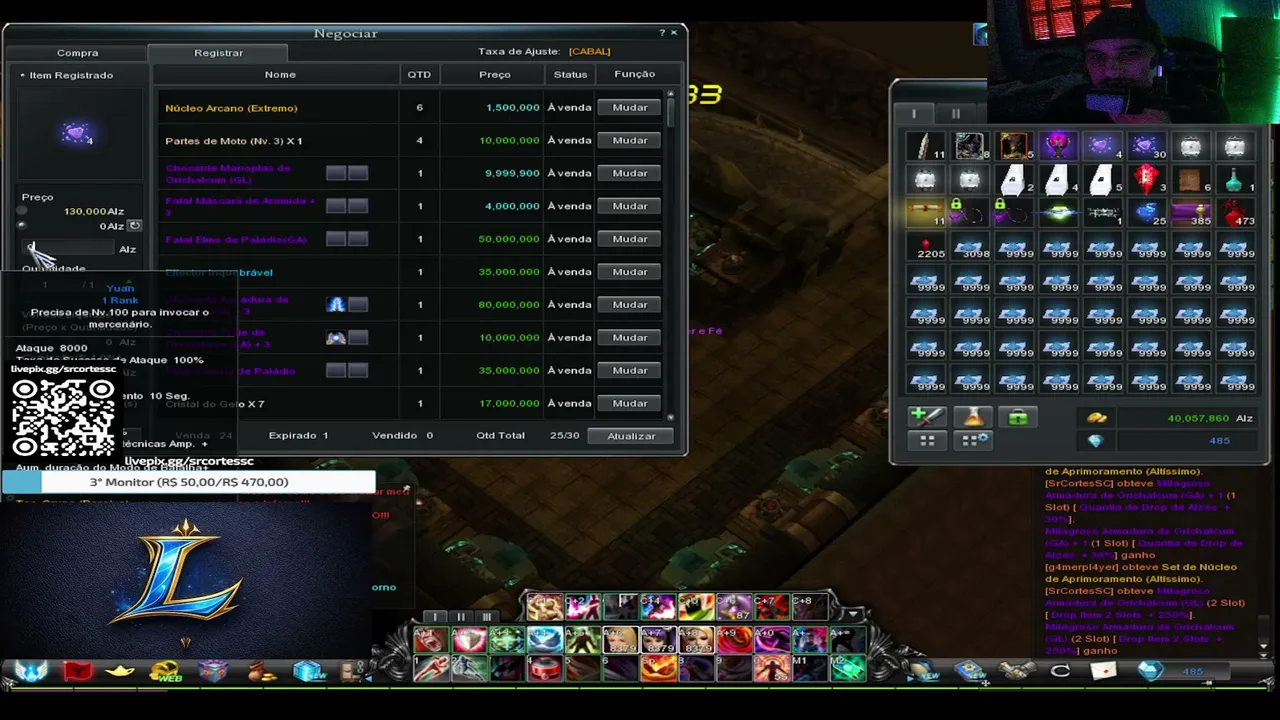Click the registered item thumbnail
1280x720 pixels.
77,134
